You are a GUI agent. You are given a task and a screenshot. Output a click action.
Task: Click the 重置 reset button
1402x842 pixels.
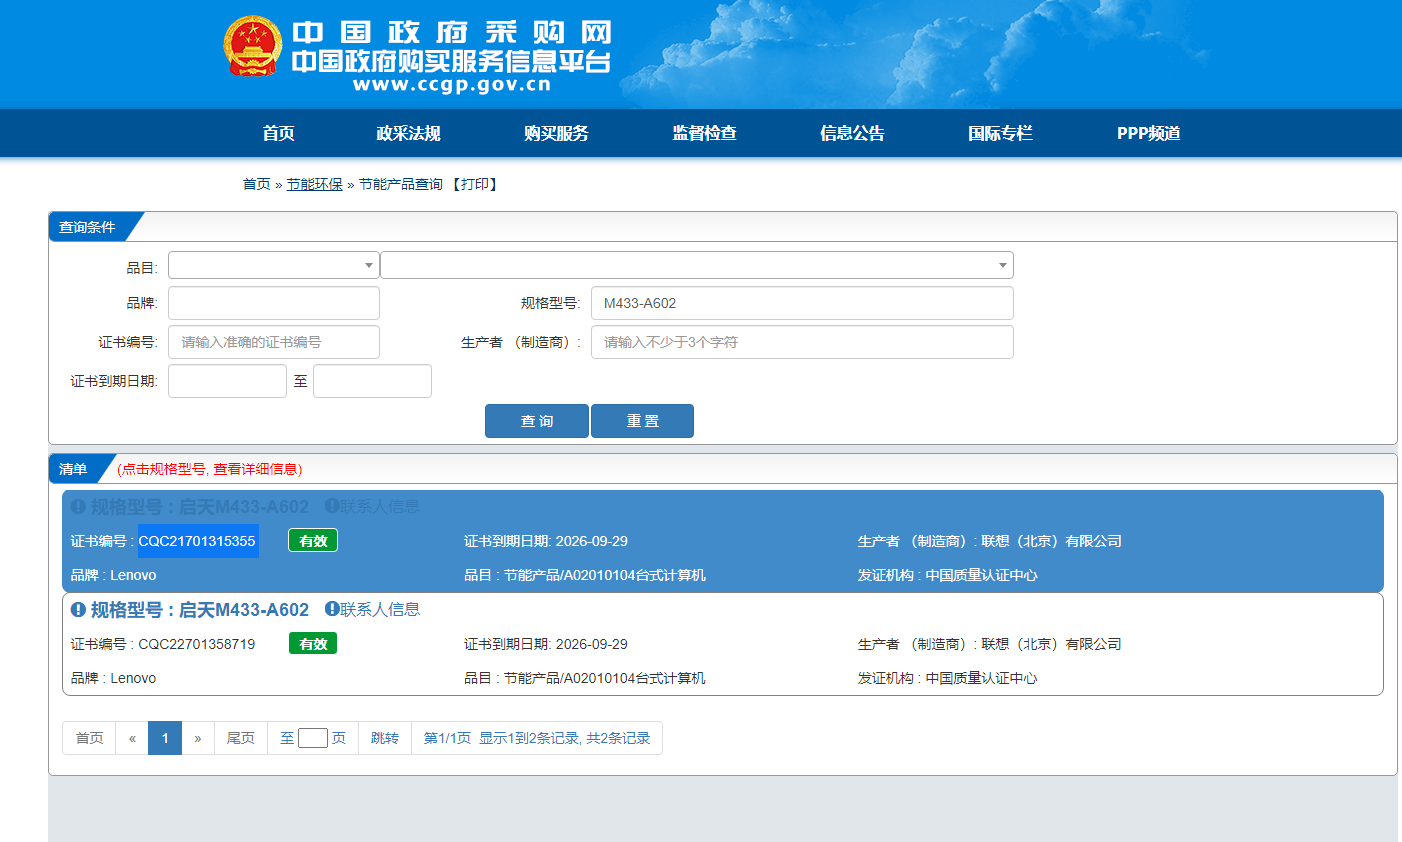642,421
